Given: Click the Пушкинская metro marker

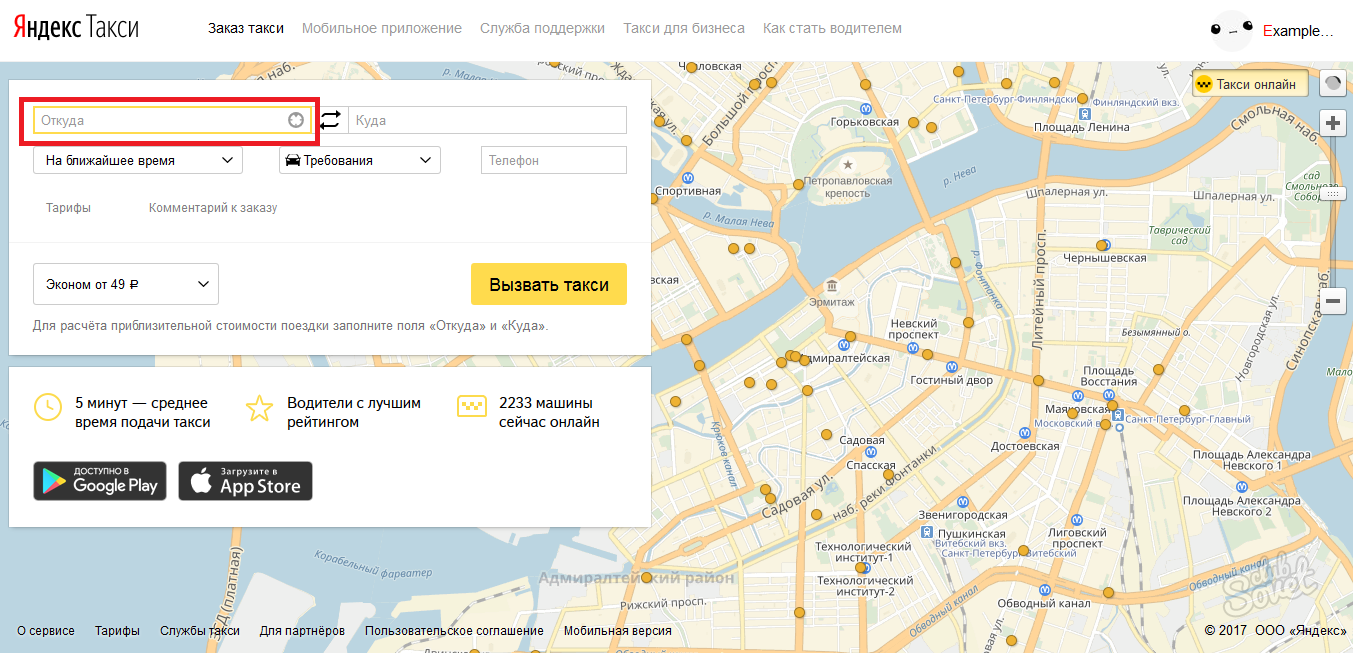Looking at the screenshot, I should point(929,533).
